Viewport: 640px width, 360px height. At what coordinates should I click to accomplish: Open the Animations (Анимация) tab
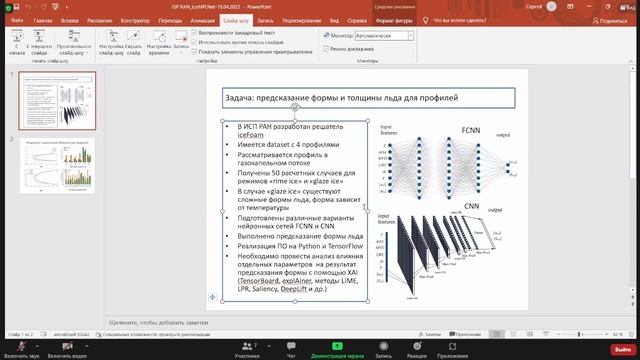(202, 20)
